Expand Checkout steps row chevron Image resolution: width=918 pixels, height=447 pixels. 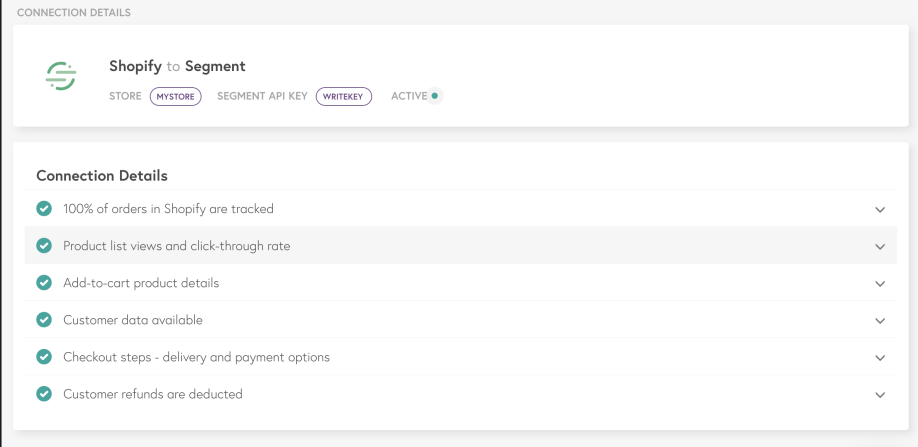(880, 357)
